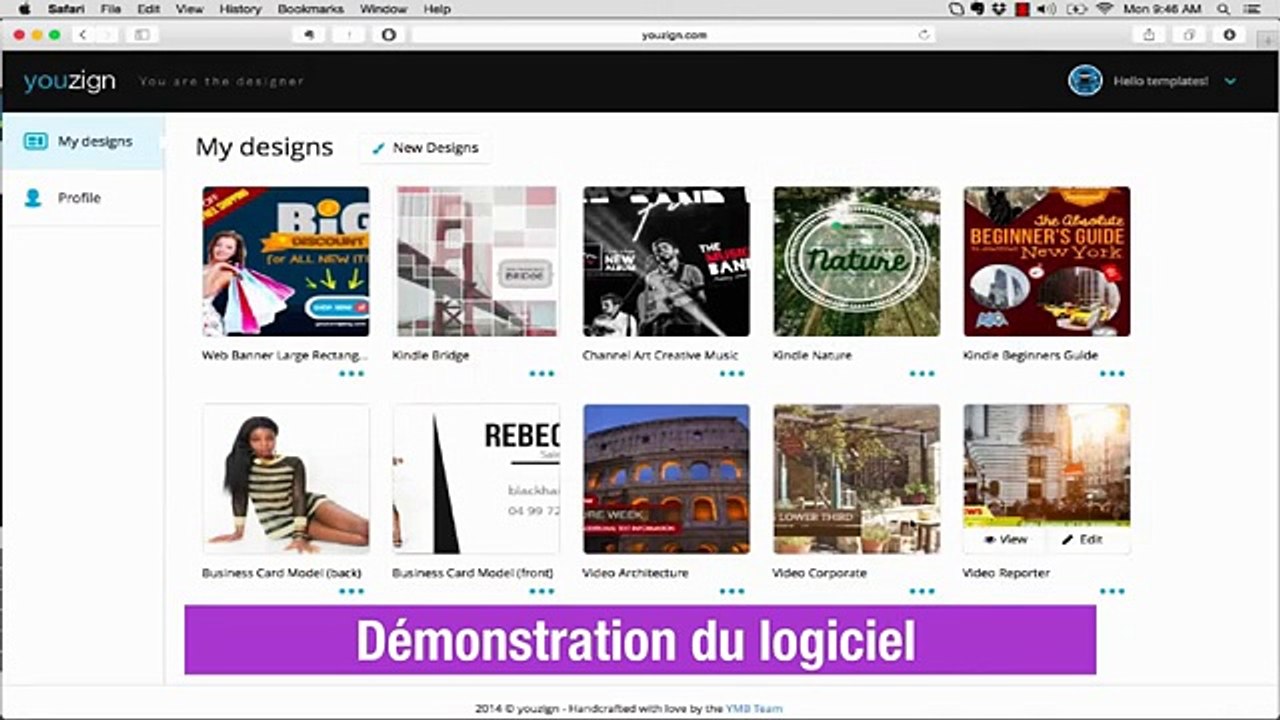Open Notification Center icon
Viewport: 1280px width, 720px height.
1254,9
